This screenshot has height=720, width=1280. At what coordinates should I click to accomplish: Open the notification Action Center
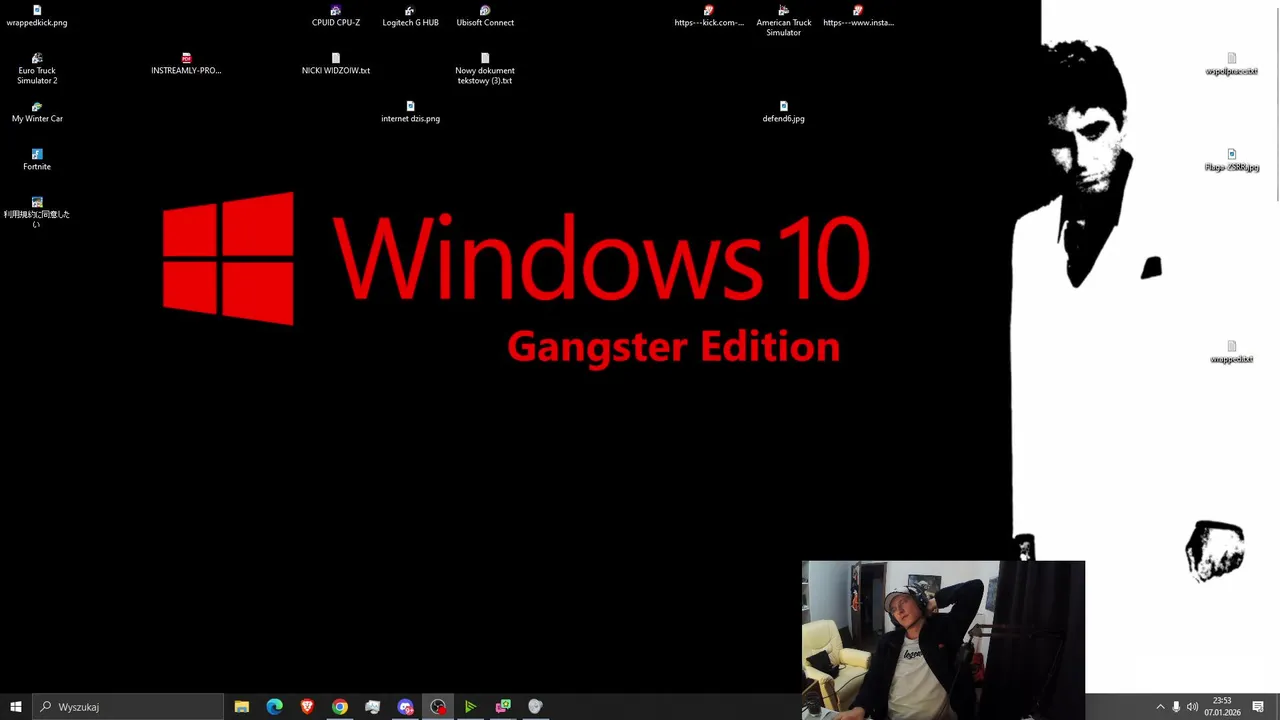[x=1258, y=707]
